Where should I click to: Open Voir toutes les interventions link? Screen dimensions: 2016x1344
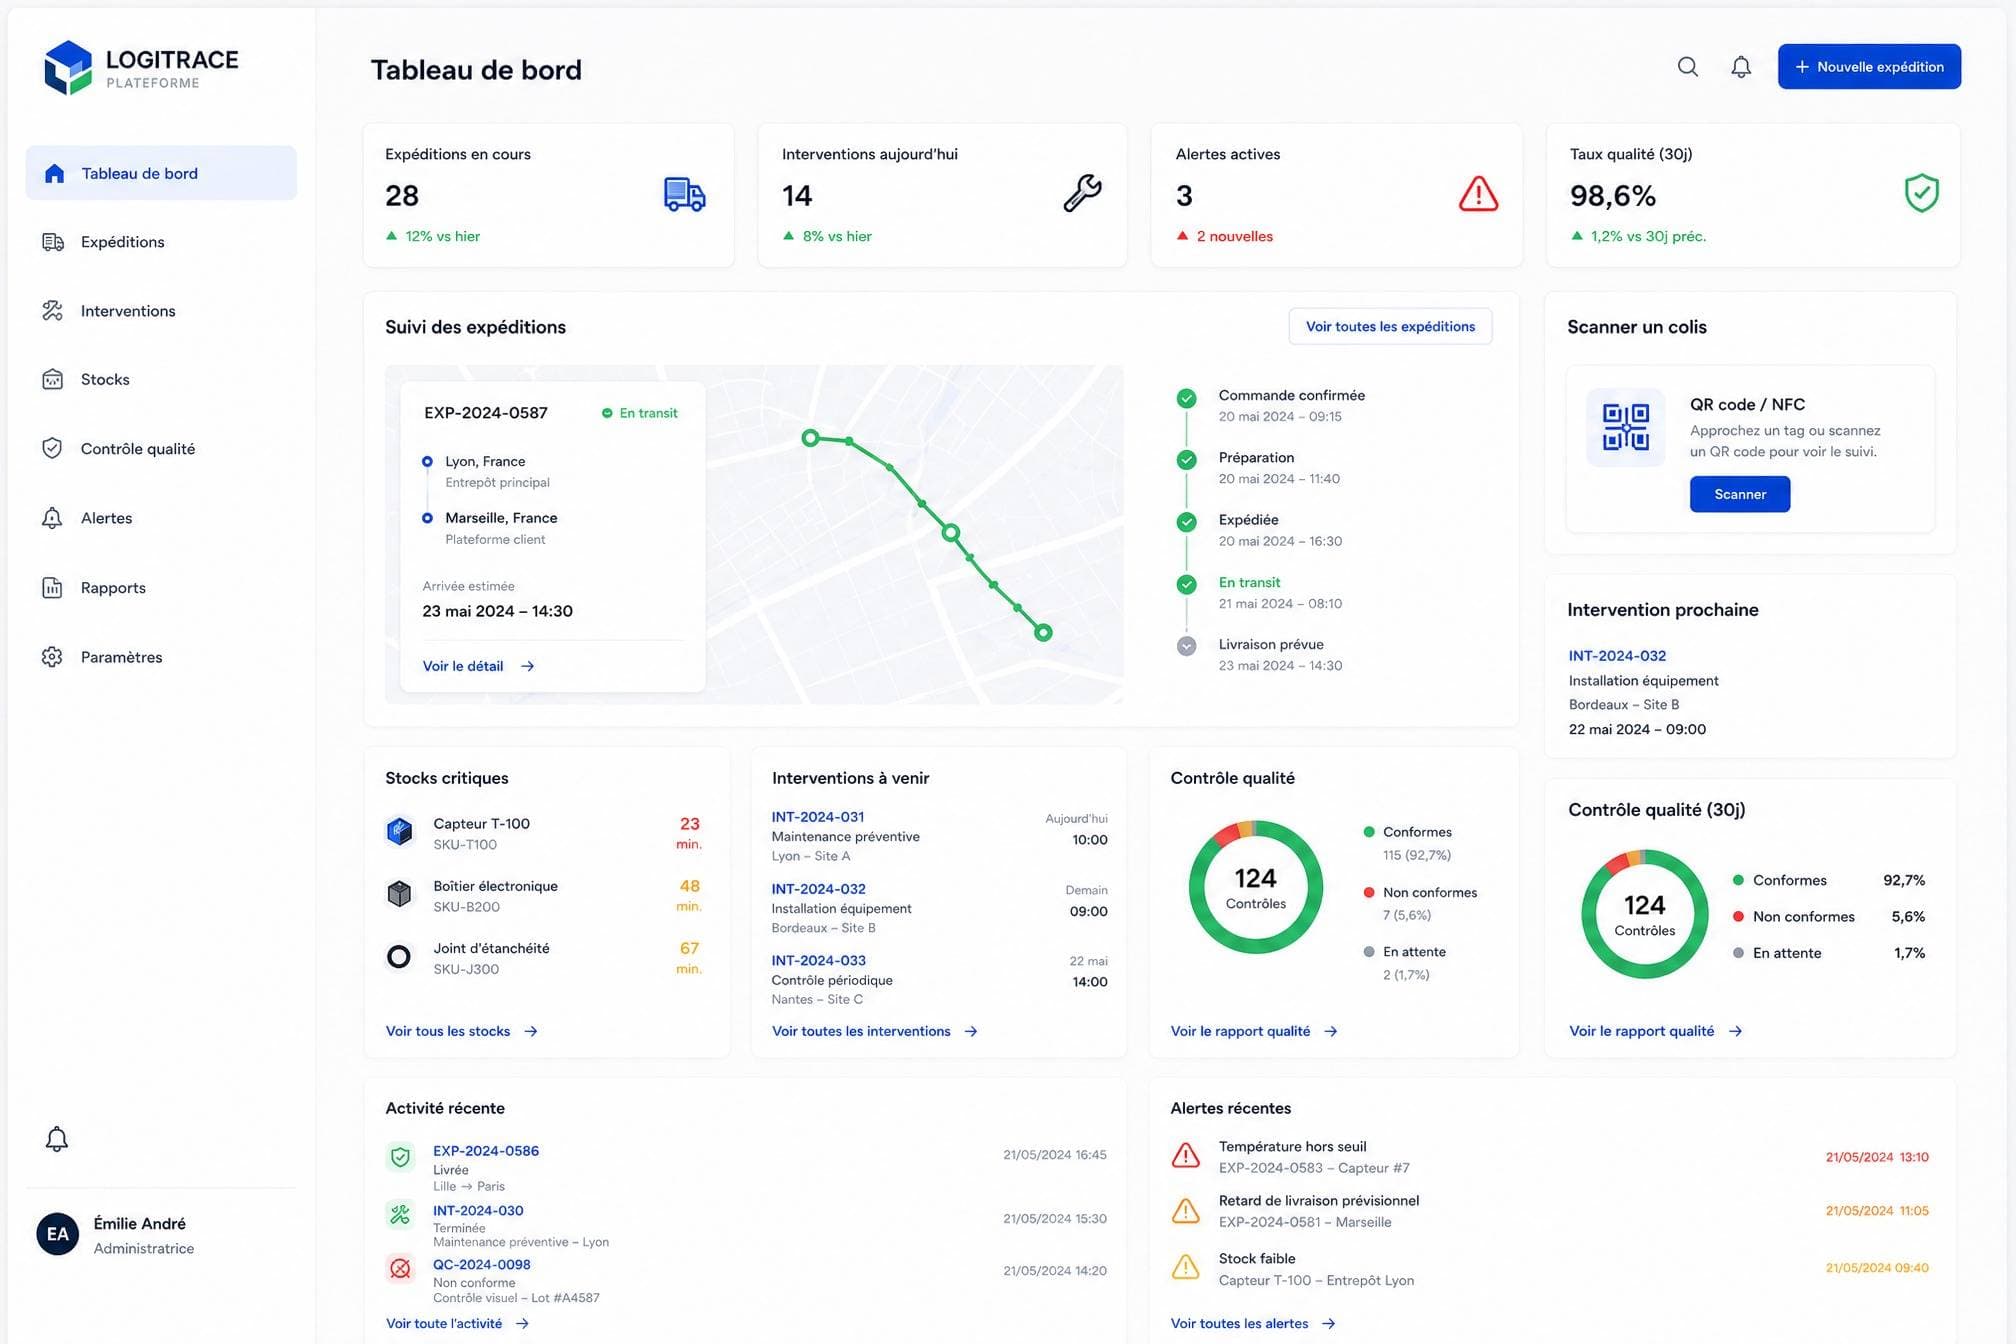875,1031
